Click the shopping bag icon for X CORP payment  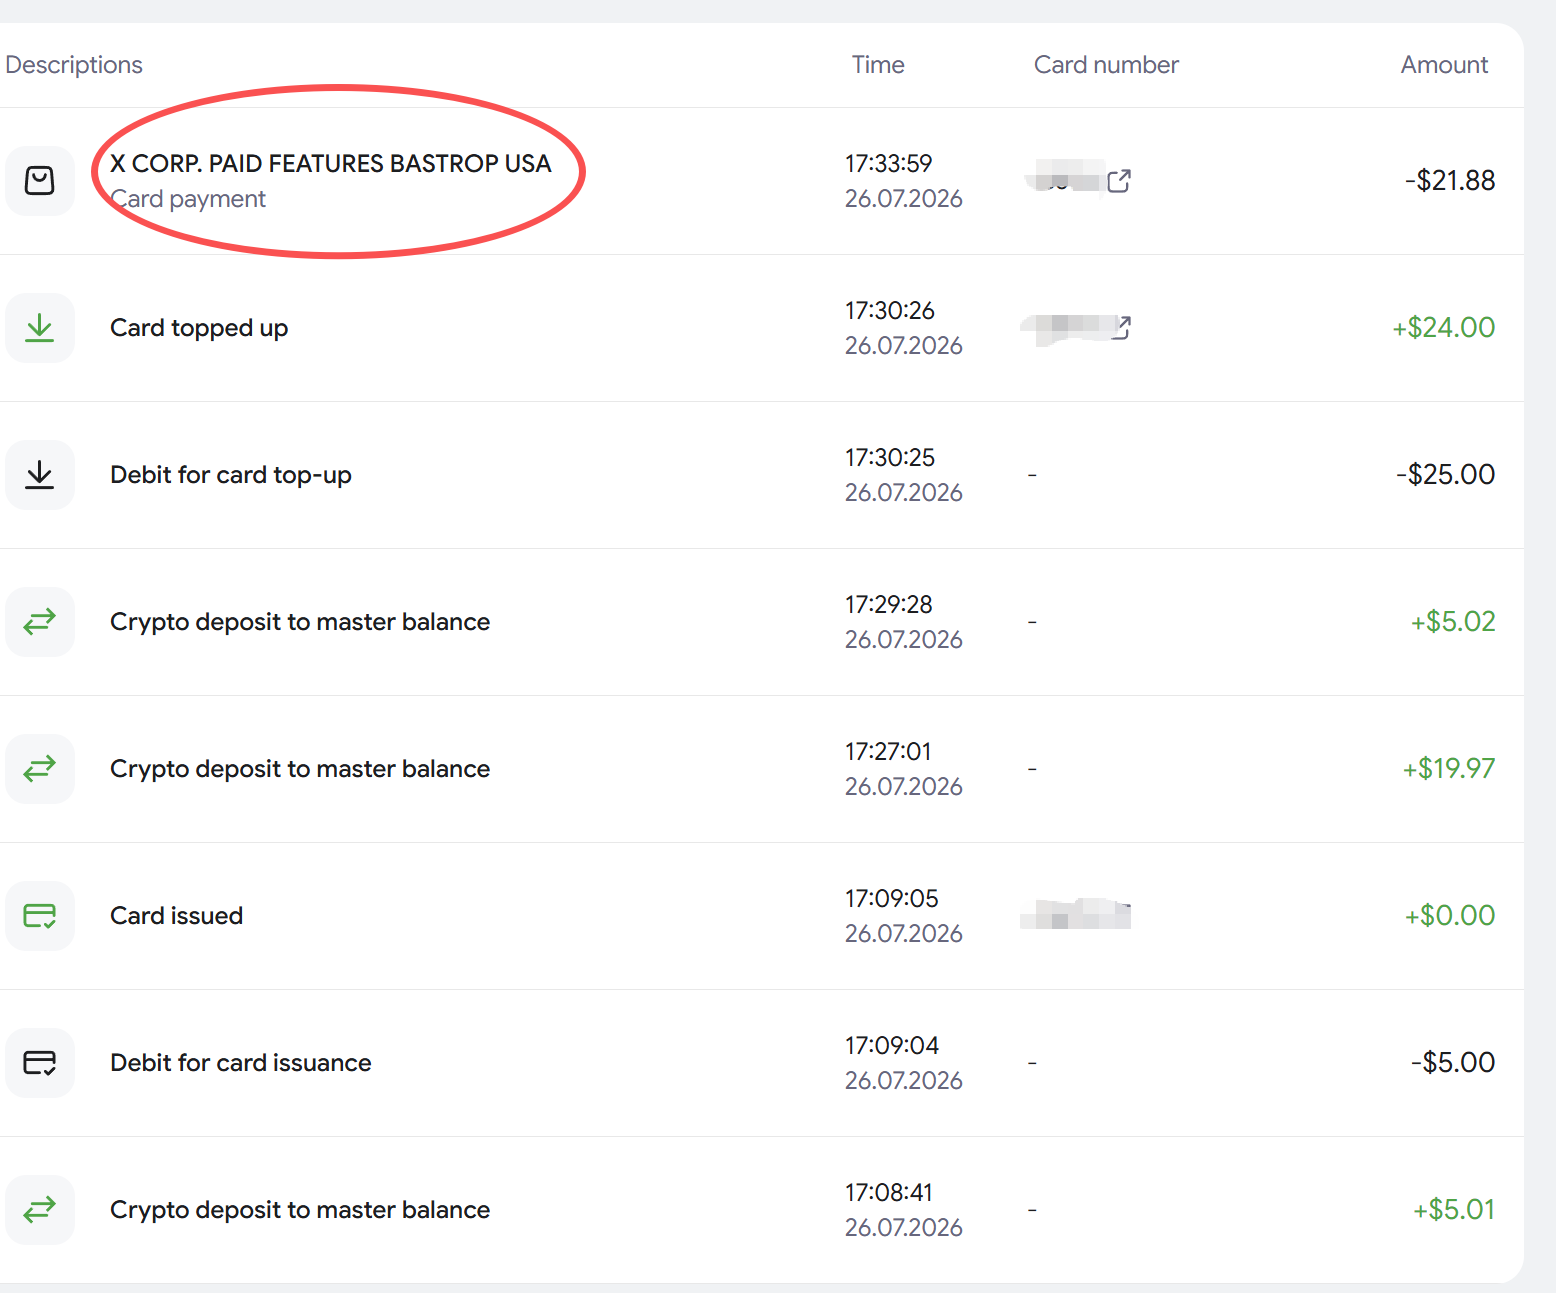click(x=40, y=181)
